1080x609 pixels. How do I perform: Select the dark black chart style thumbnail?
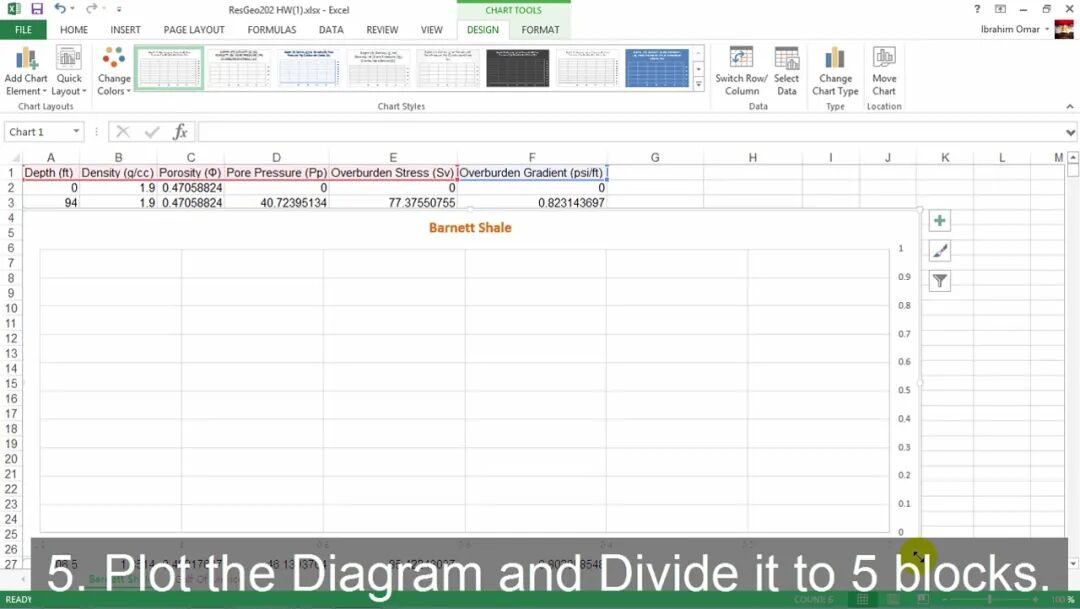(x=518, y=68)
